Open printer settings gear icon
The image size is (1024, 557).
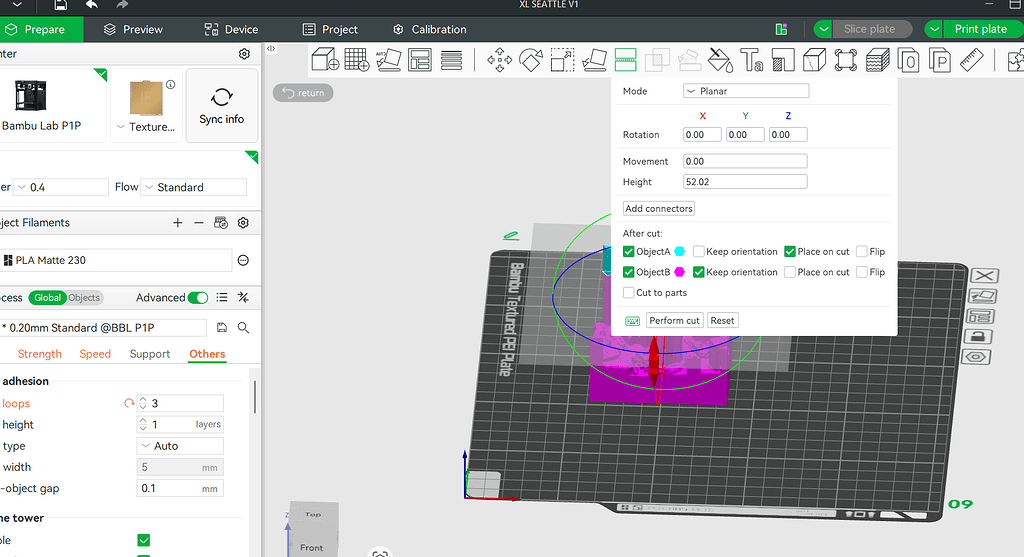[x=244, y=54]
